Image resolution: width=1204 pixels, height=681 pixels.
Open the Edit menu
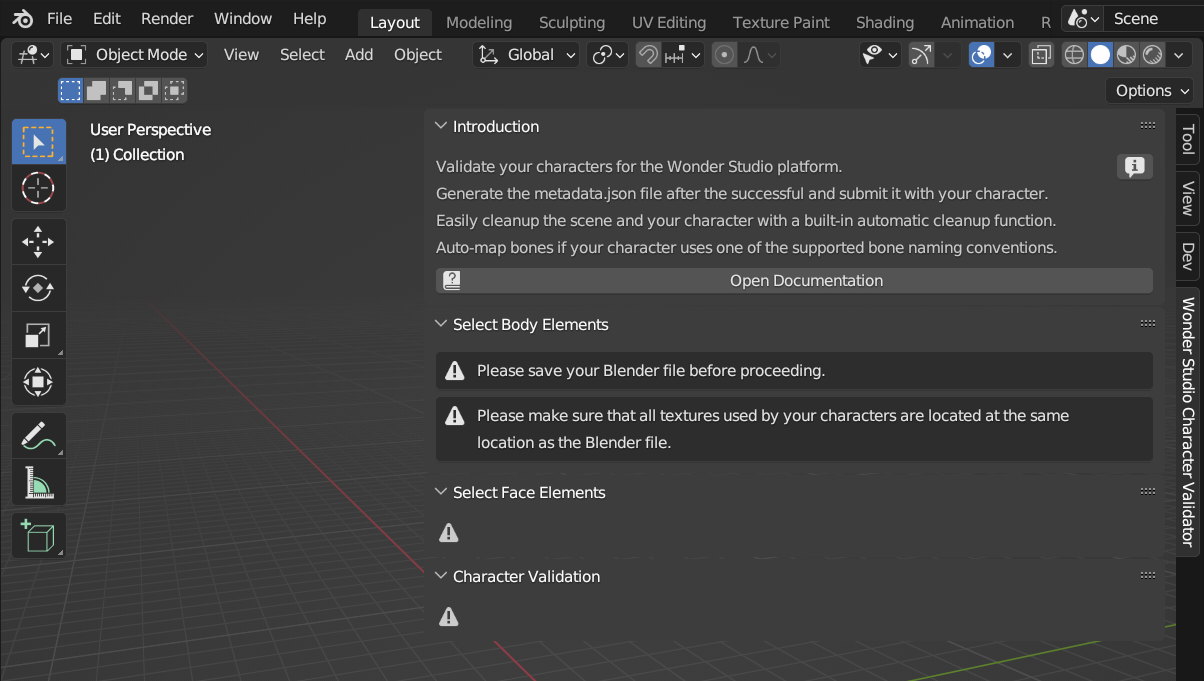107,19
